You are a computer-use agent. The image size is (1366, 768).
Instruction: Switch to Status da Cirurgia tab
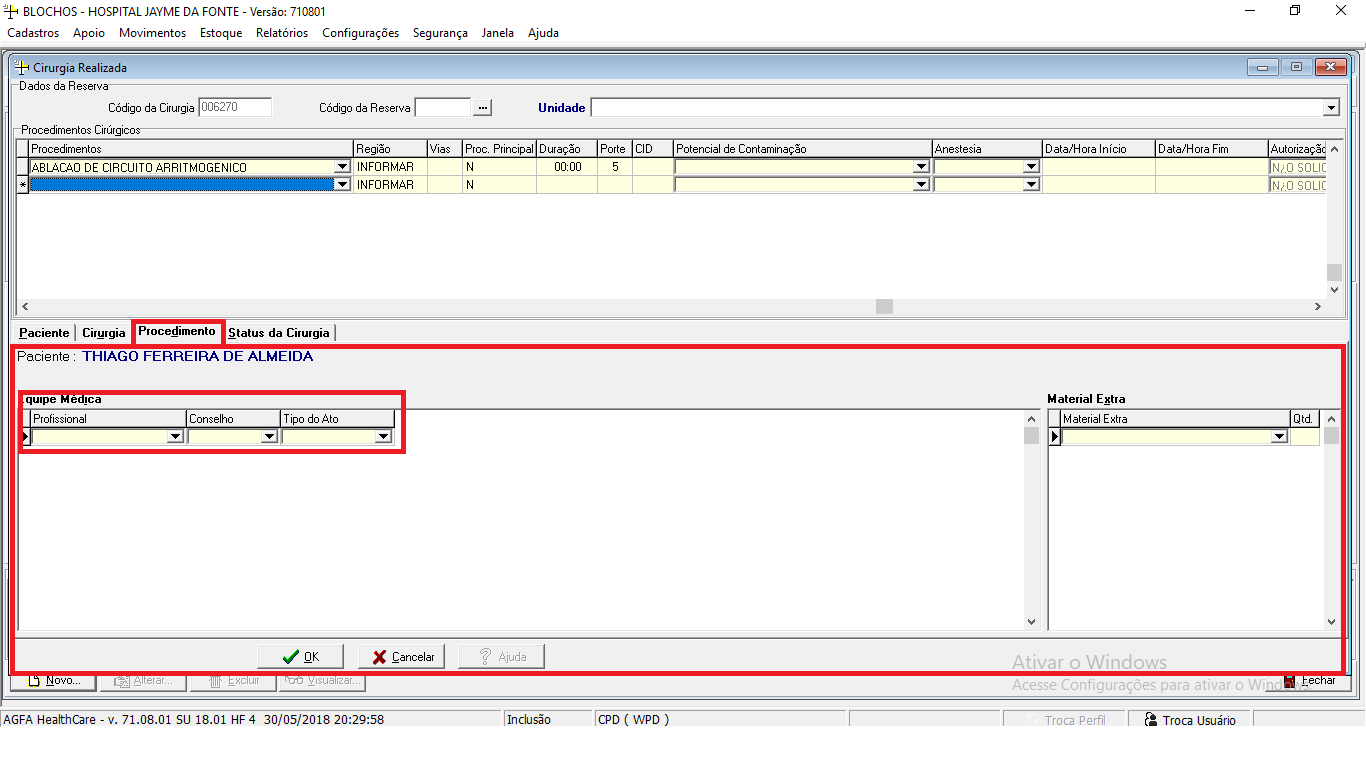click(x=279, y=333)
